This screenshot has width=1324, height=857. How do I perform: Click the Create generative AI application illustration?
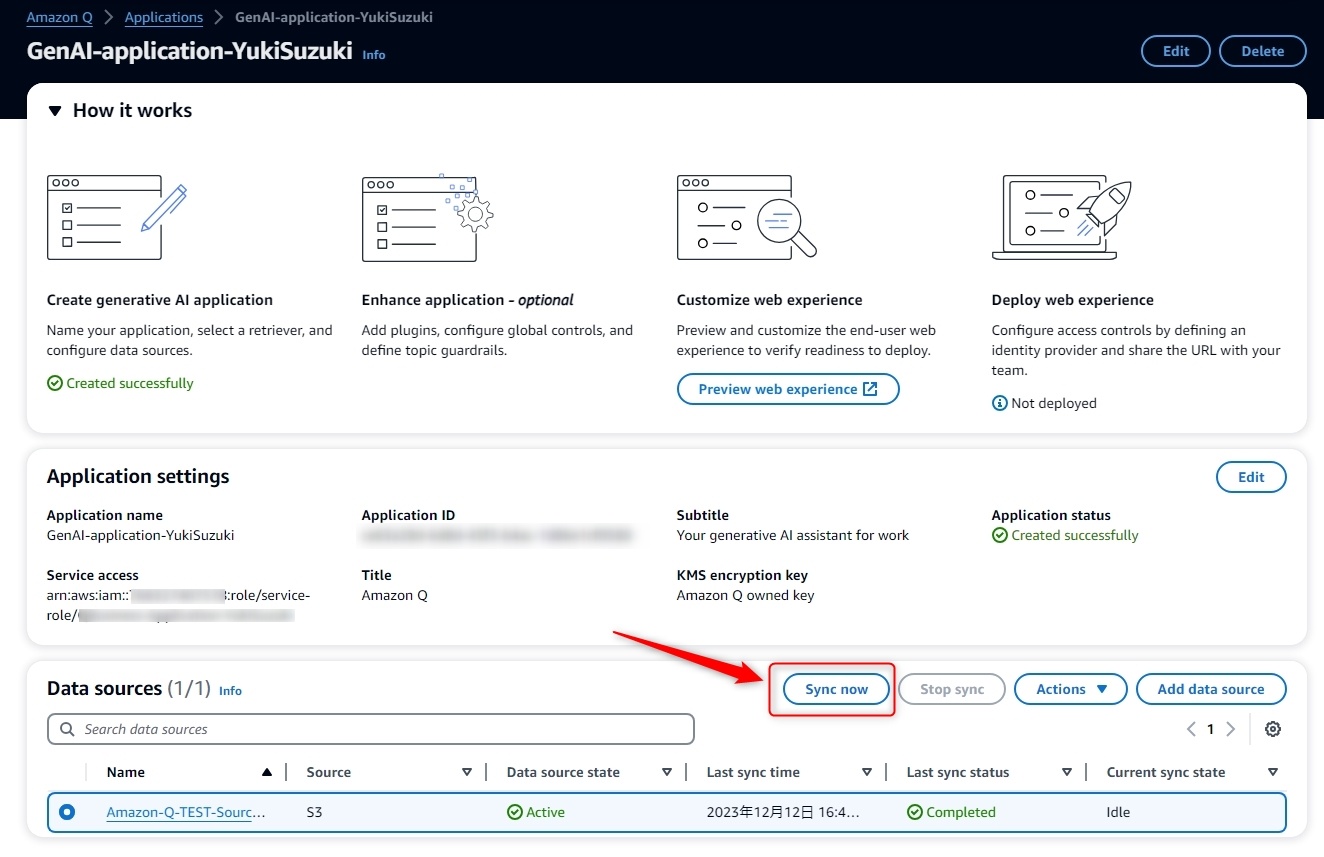[117, 217]
